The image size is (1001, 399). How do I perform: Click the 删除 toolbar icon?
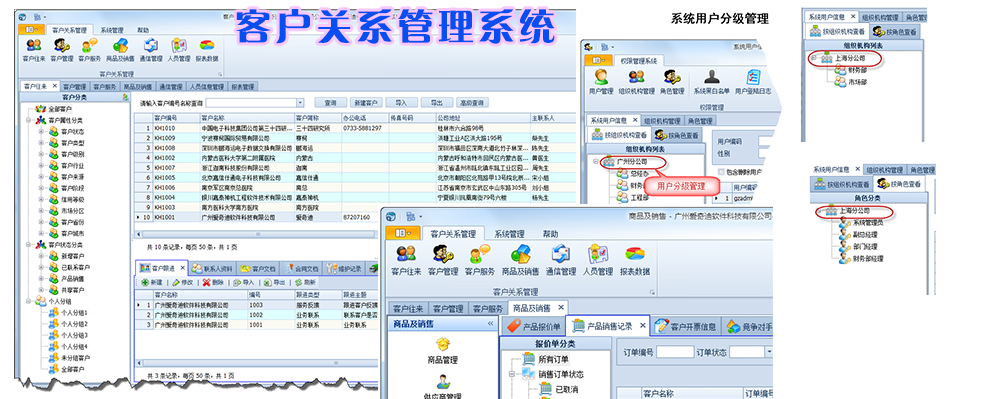pyautogui.click(x=213, y=282)
